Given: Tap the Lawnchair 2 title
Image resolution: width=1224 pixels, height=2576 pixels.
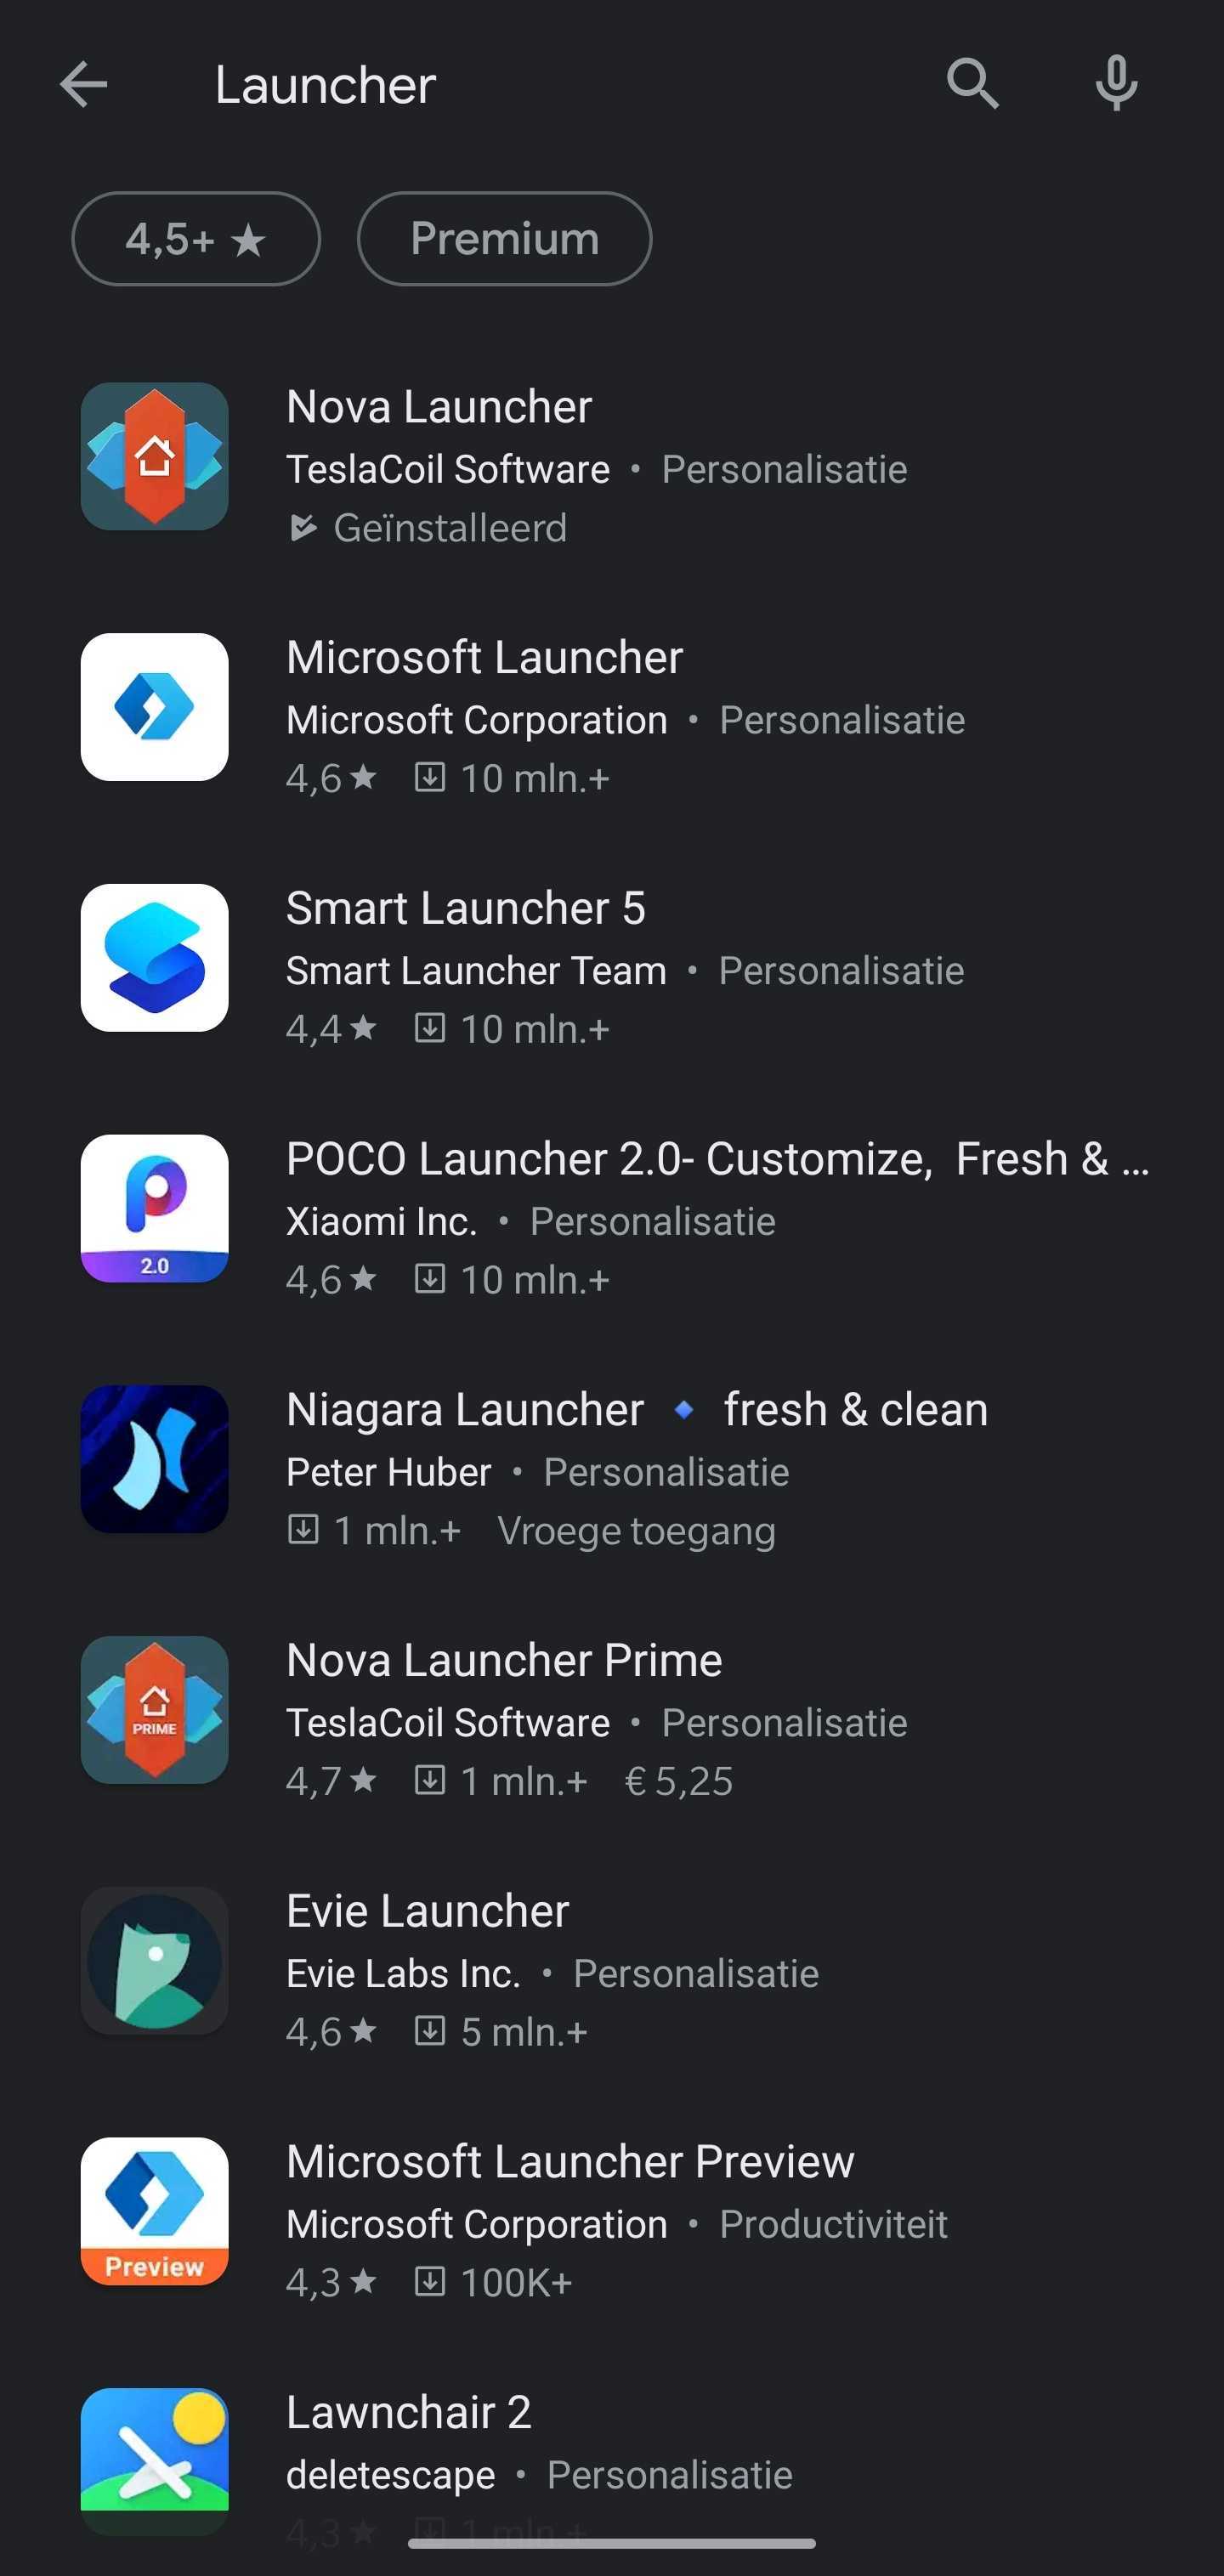Looking at the screenshot, I should [x=408, y=2412].
